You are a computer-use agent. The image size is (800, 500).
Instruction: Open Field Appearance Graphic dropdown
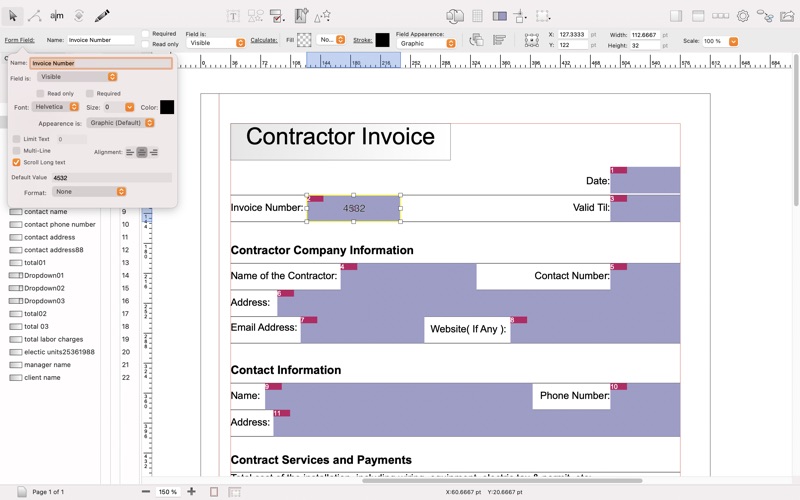pos(426,44)
